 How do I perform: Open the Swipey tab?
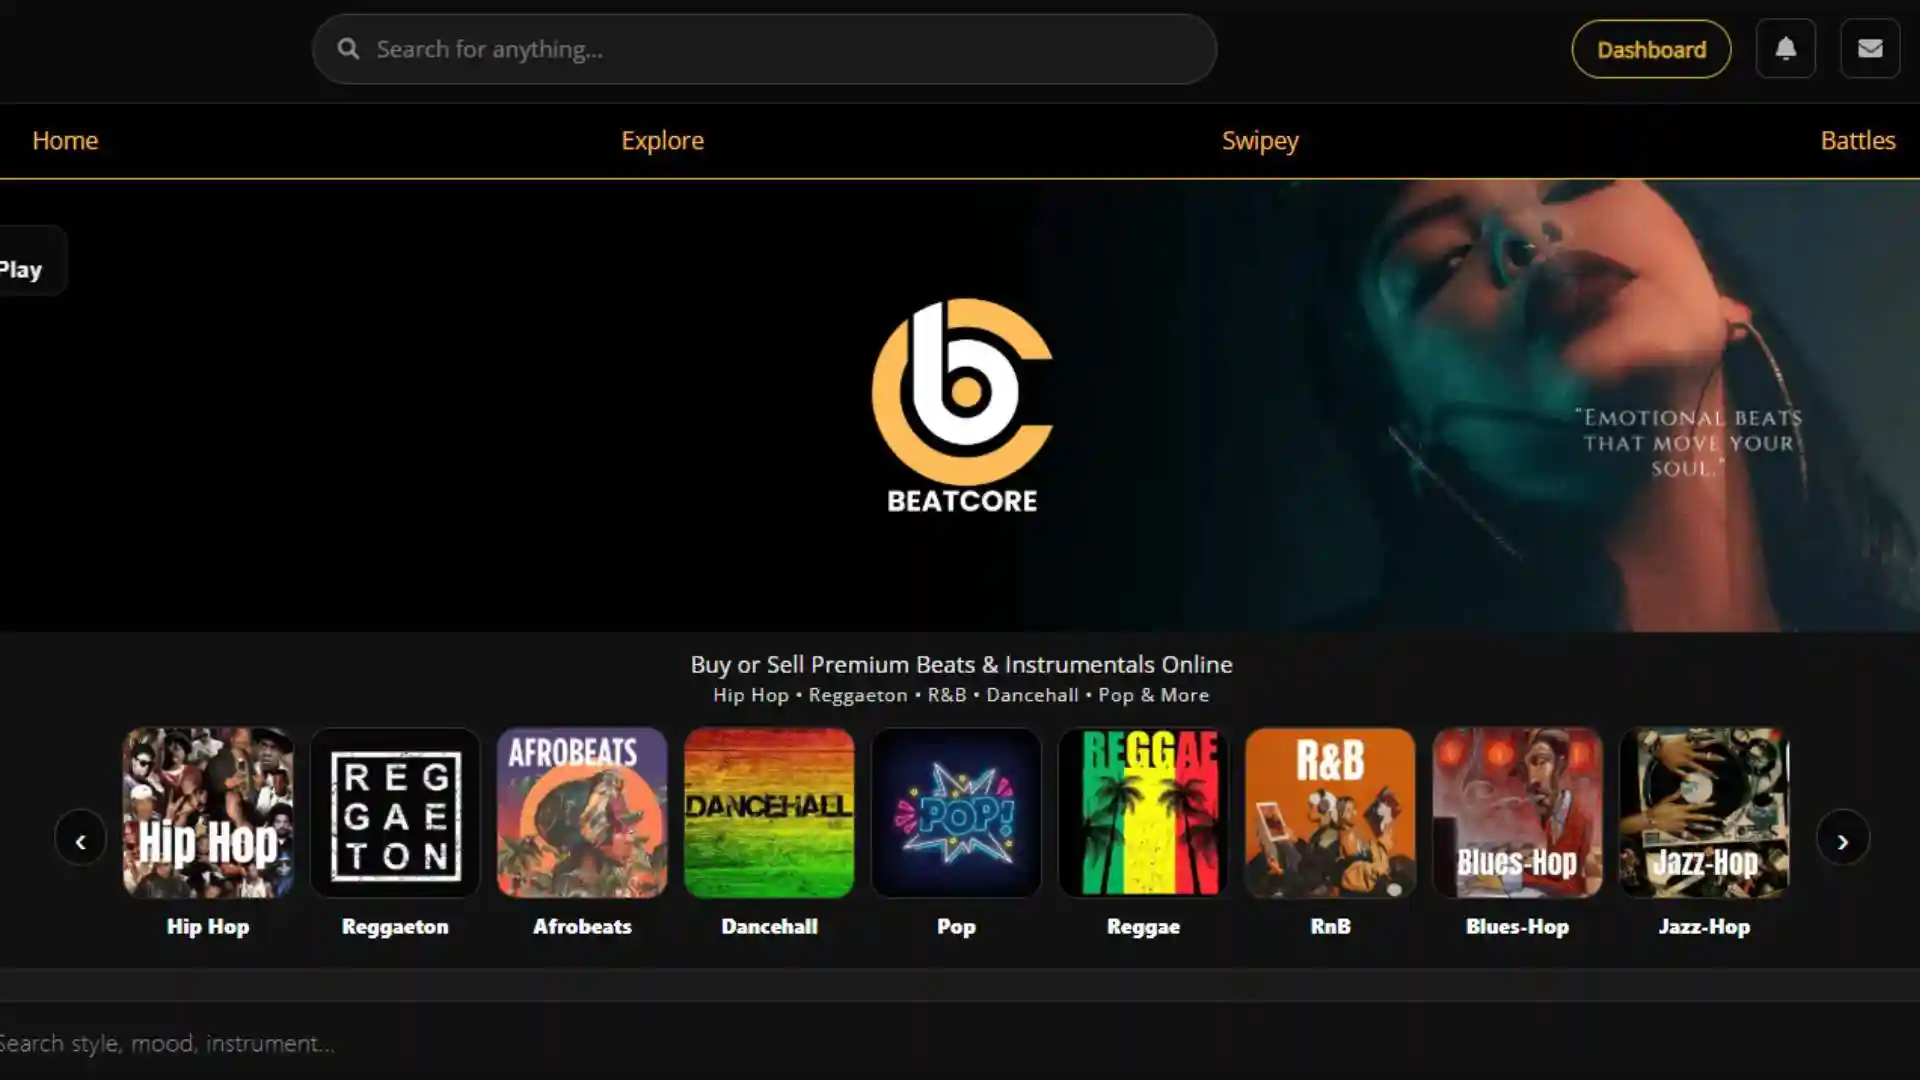tap(1260, 141)
